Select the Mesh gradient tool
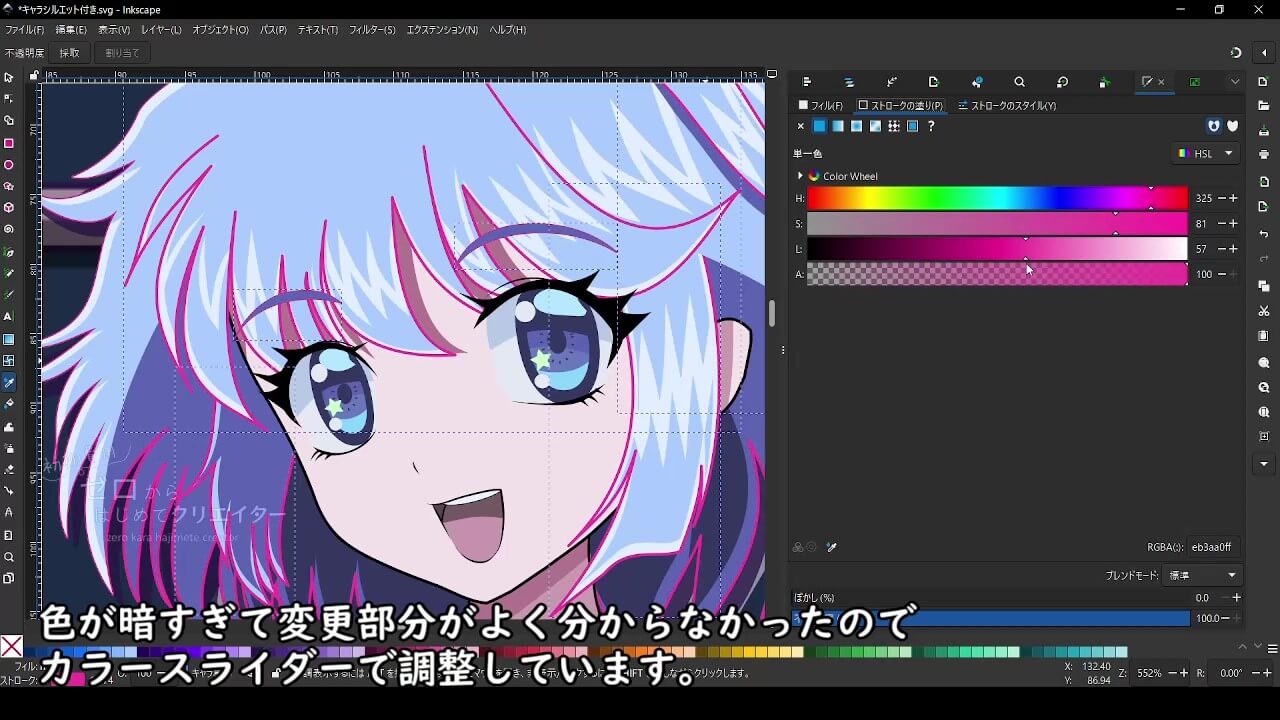 click(8, 360)
